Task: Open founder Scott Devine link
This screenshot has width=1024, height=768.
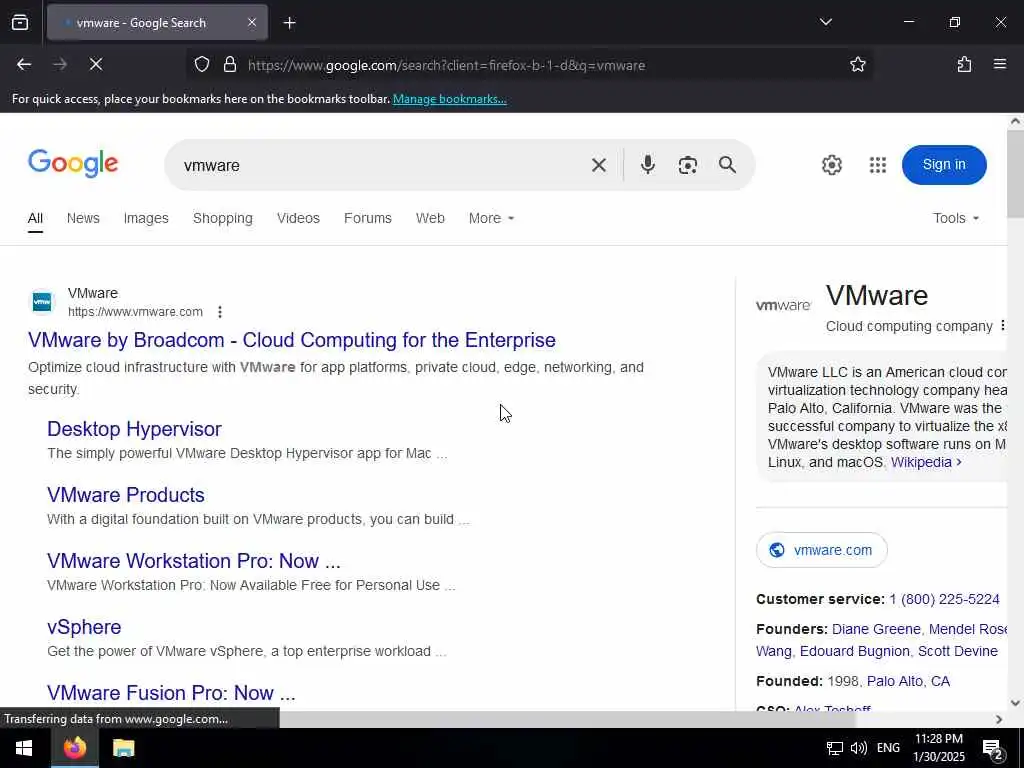Action: coord(957,652)
